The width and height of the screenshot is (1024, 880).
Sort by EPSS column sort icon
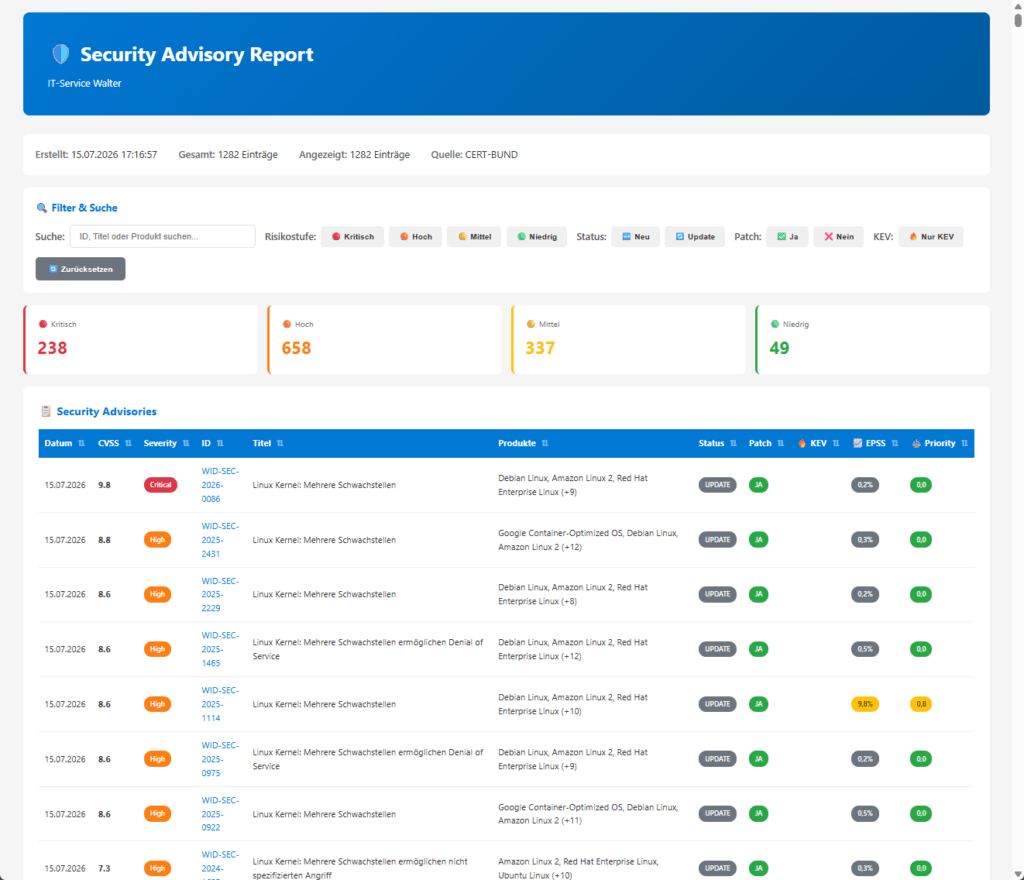pyautogui.click(x=895, y=443)
